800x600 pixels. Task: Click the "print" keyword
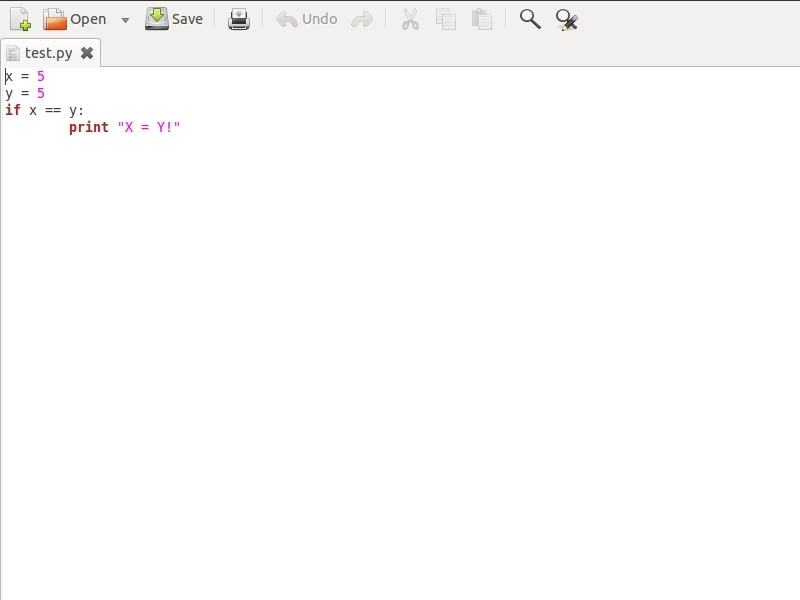[89, 127]
